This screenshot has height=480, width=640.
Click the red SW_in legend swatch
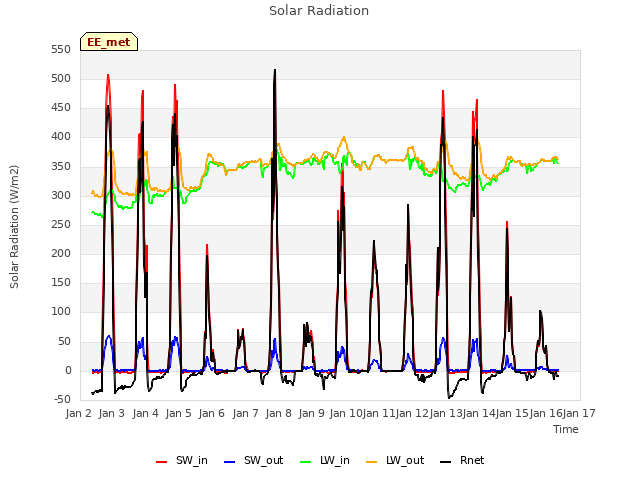click(x=162, y=462)
